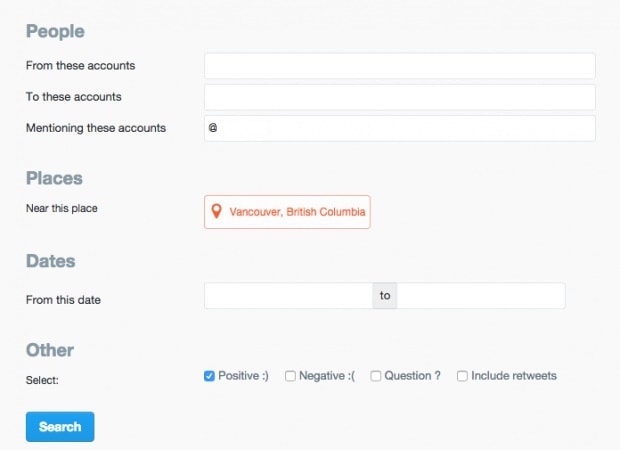The width and height of the screenshot is (620, 450).
Task: Click the "From this date" label
Action: 63,300
